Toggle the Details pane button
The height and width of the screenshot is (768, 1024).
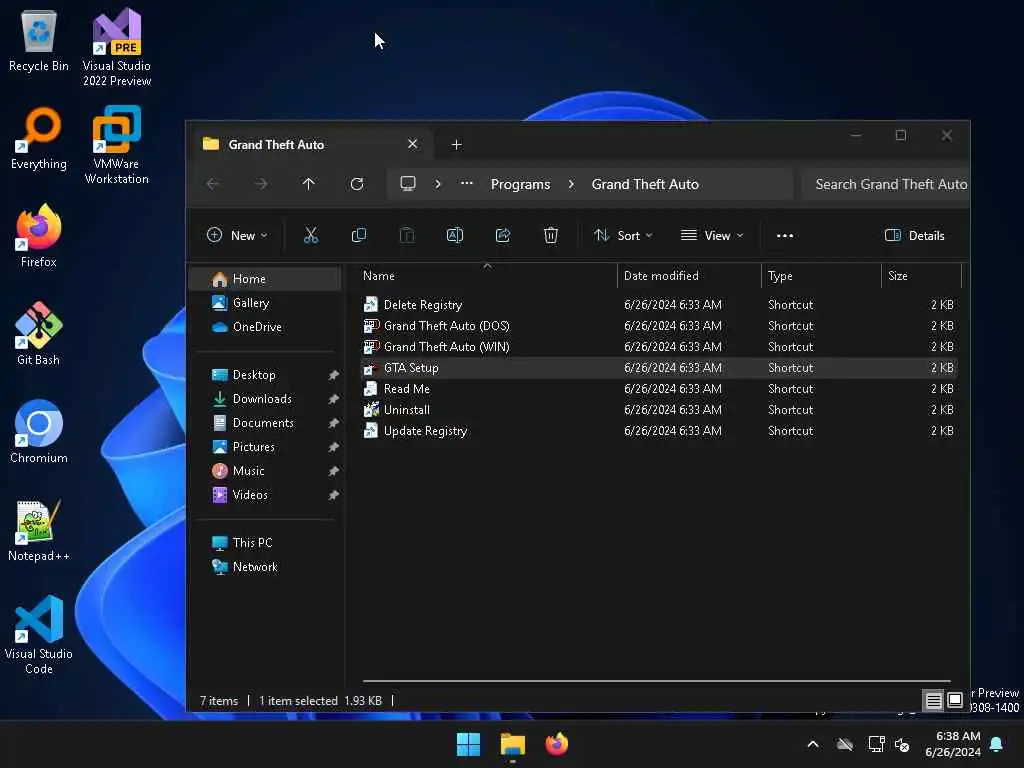[914, 236]
